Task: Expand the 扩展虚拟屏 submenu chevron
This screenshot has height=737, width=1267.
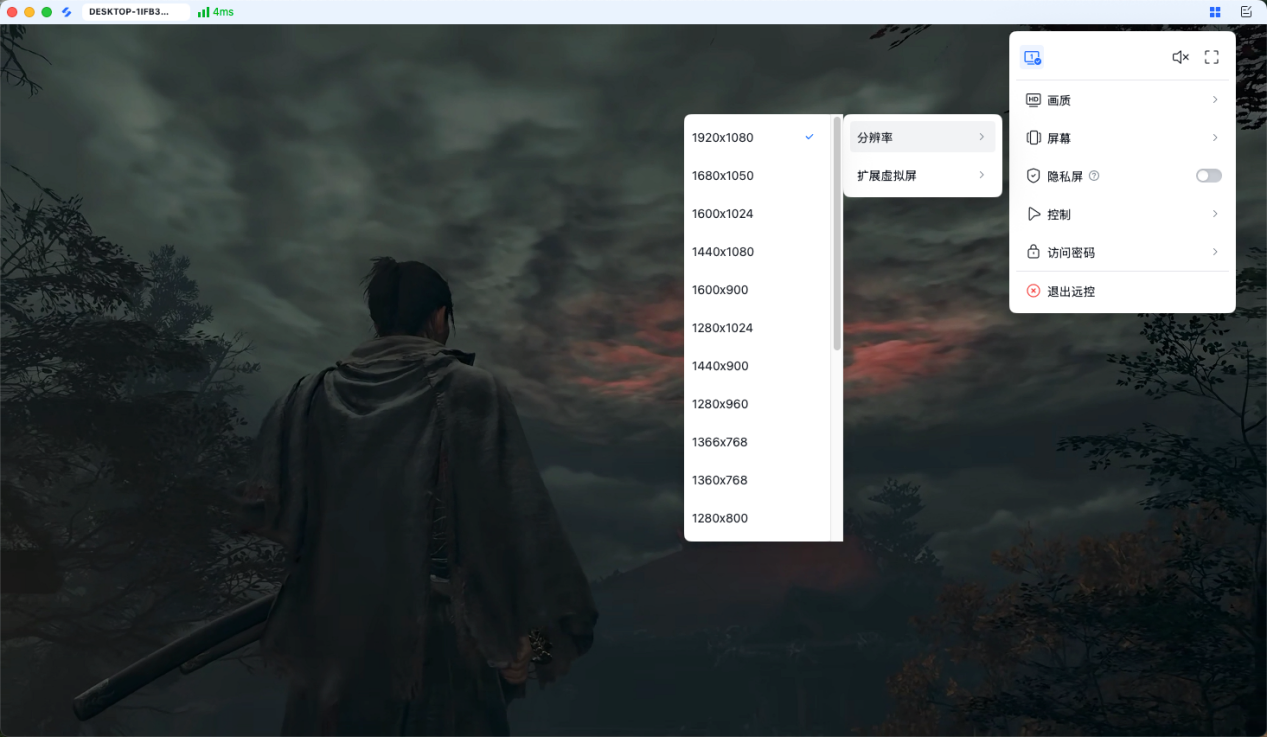Action: point(982,175)
